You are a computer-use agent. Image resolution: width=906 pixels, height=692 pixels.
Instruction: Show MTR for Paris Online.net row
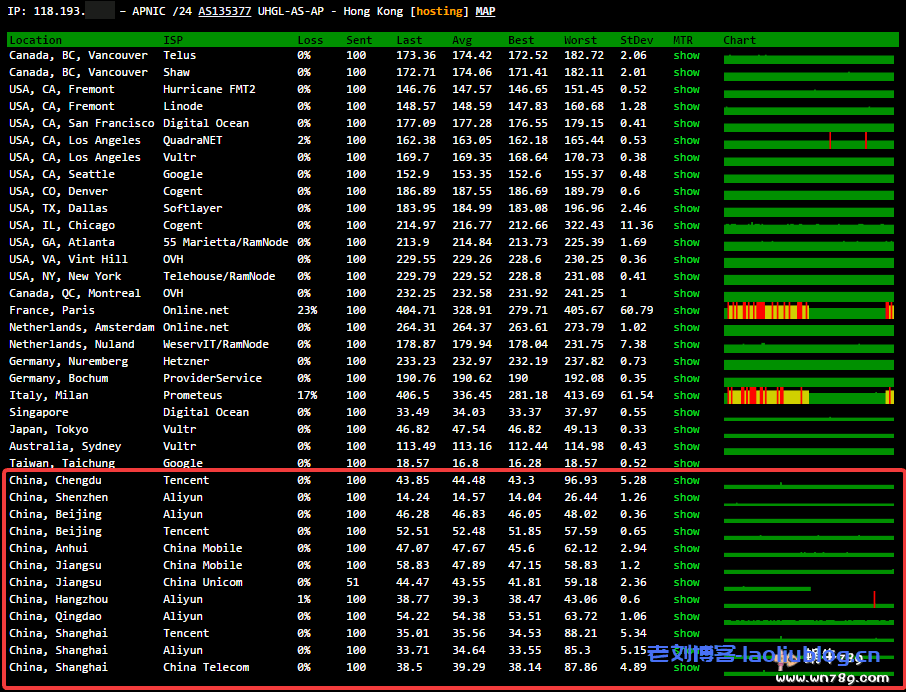click(686, 311)
